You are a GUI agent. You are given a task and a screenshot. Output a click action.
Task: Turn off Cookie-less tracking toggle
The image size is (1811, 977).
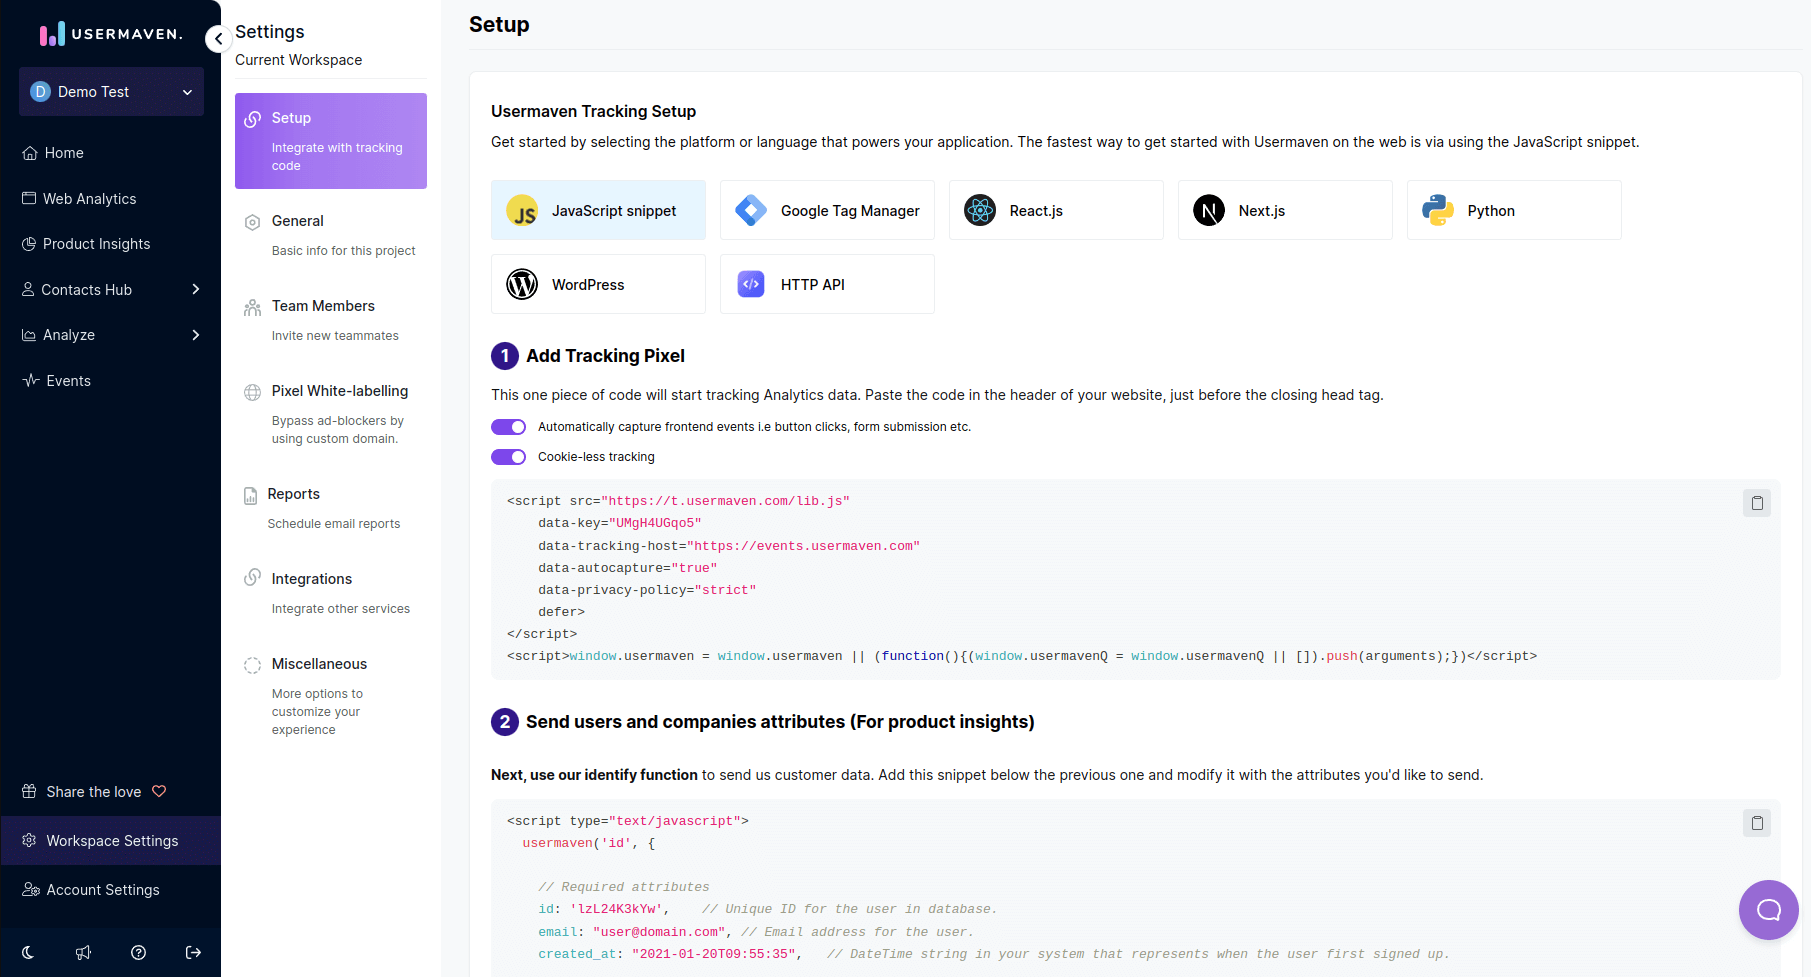[509, 457]
